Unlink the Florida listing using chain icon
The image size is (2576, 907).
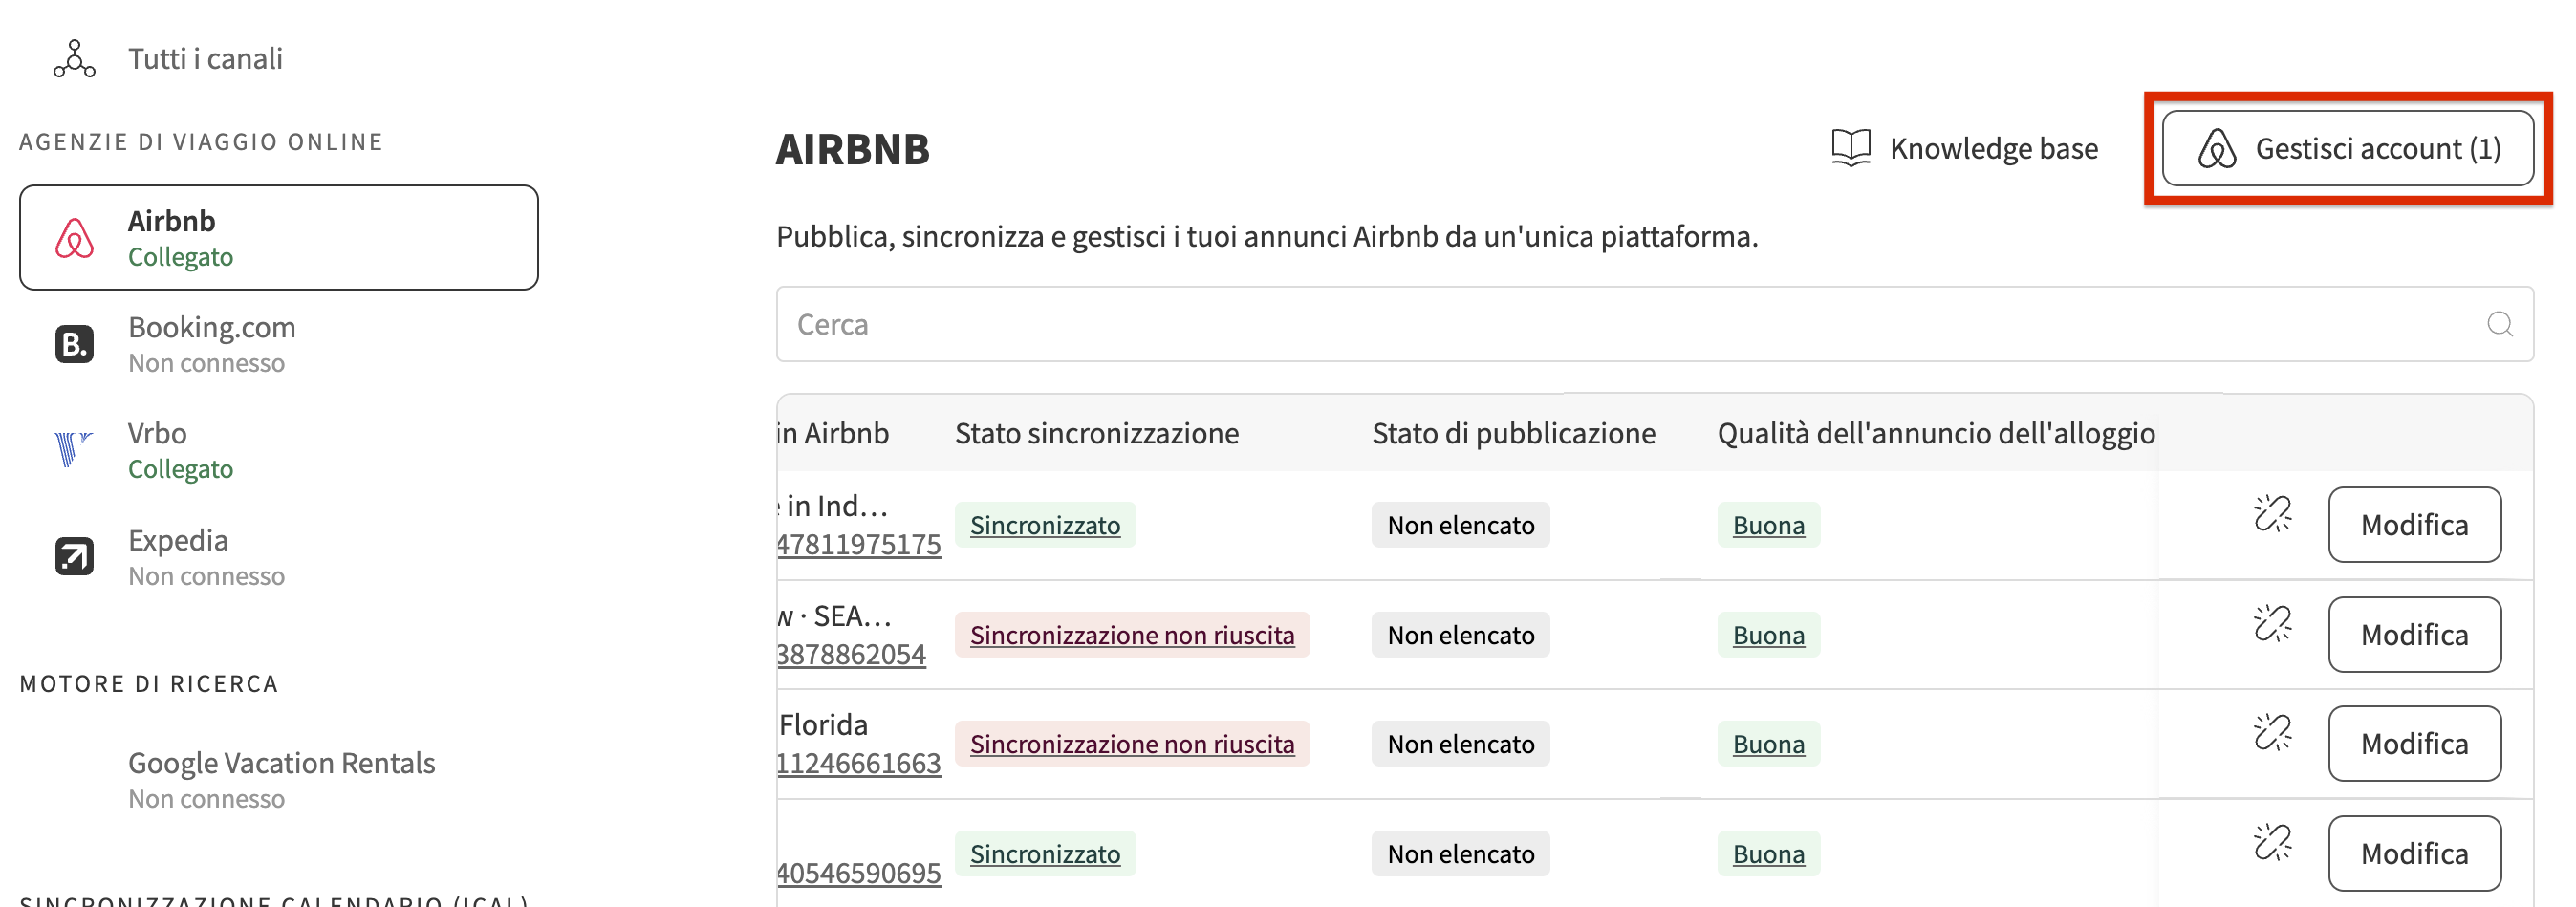(x=2272, y=733)
